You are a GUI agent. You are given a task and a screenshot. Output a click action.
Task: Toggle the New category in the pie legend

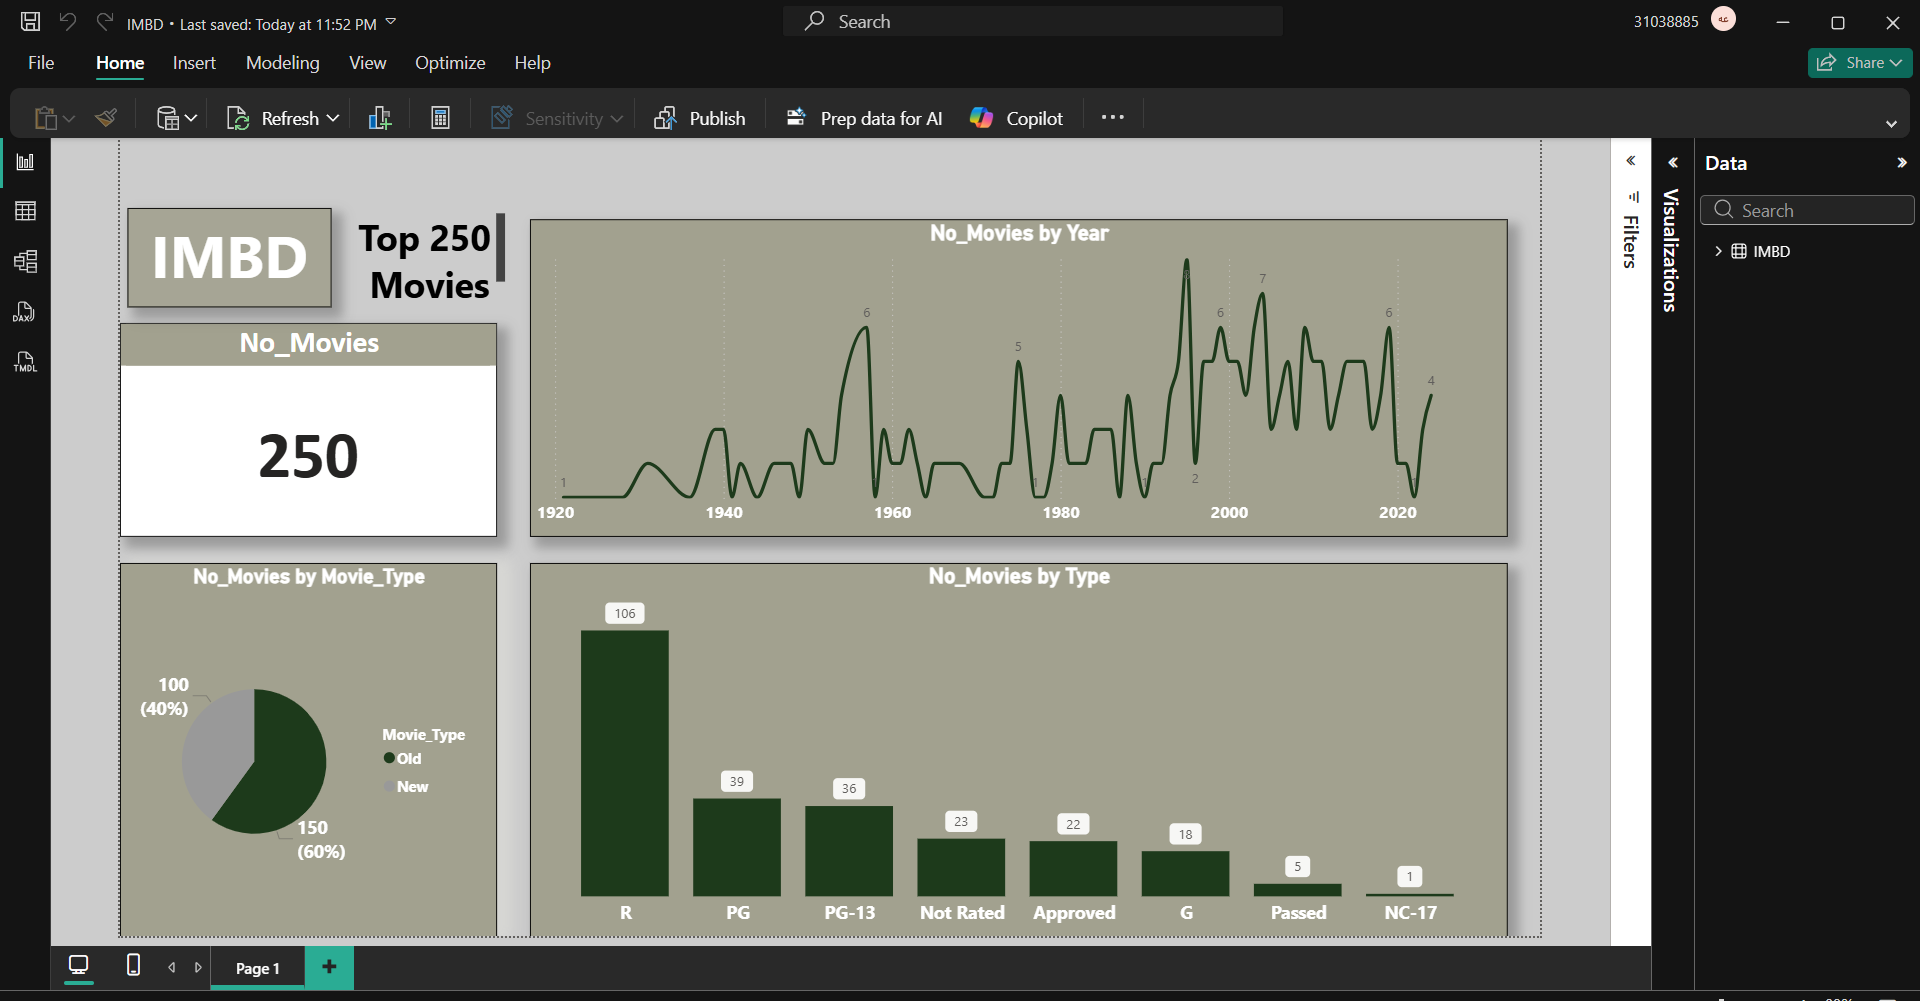407,786
